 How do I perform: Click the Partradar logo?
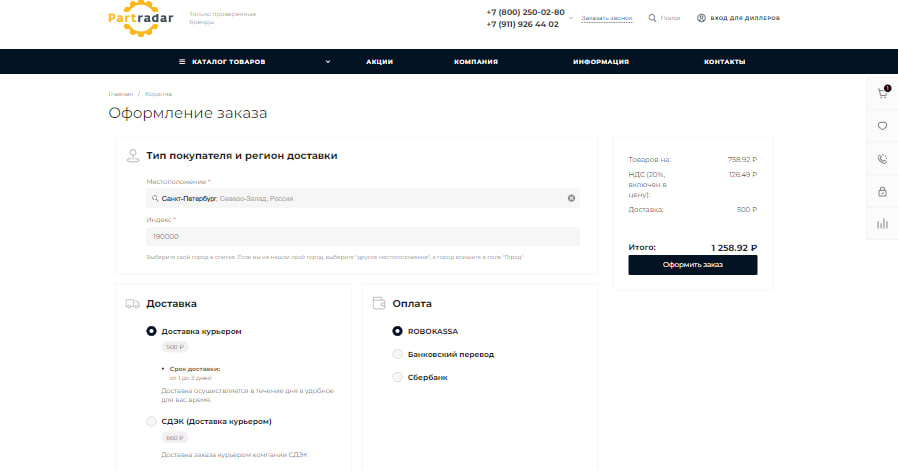point(141,18)
